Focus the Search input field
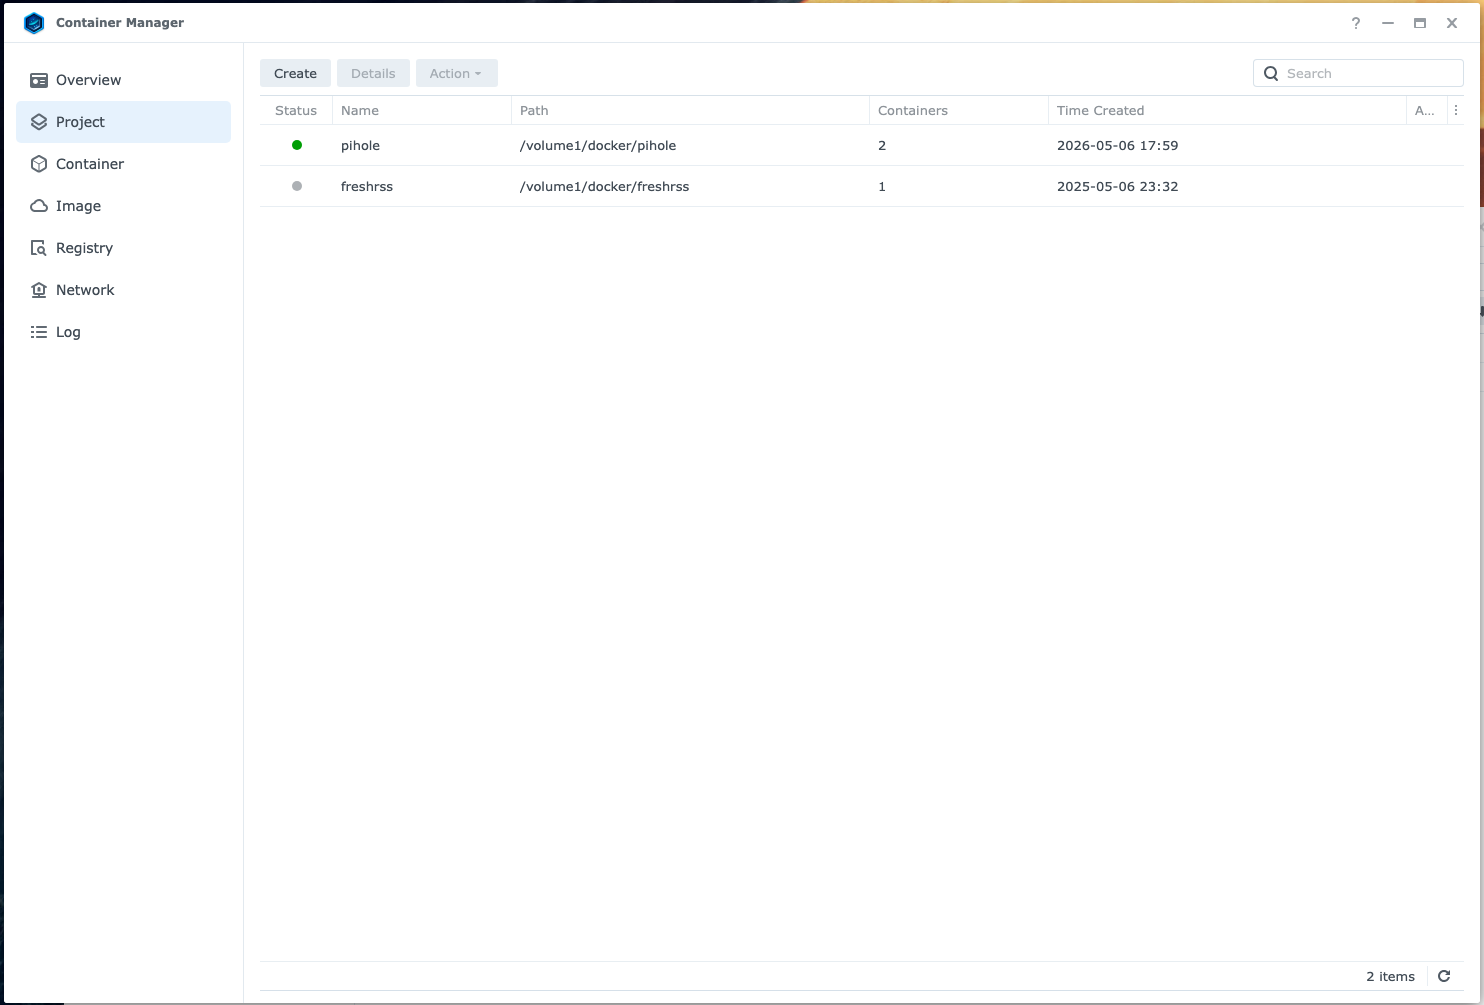 (1358, 73)
